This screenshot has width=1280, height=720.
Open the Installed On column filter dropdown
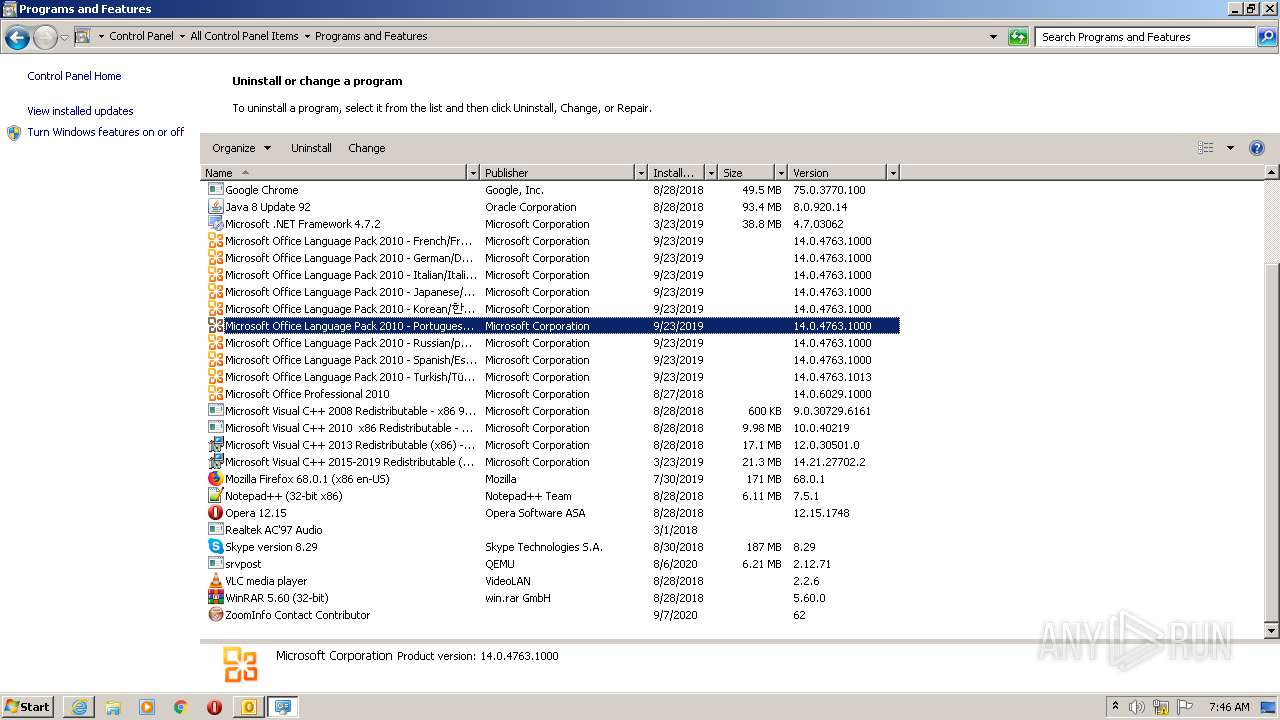click(711, 173)
